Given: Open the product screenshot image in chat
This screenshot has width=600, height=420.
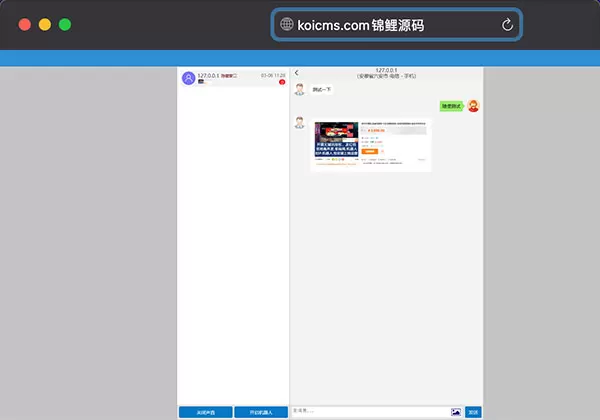Looking at the screenshot, I should point(370,145).
